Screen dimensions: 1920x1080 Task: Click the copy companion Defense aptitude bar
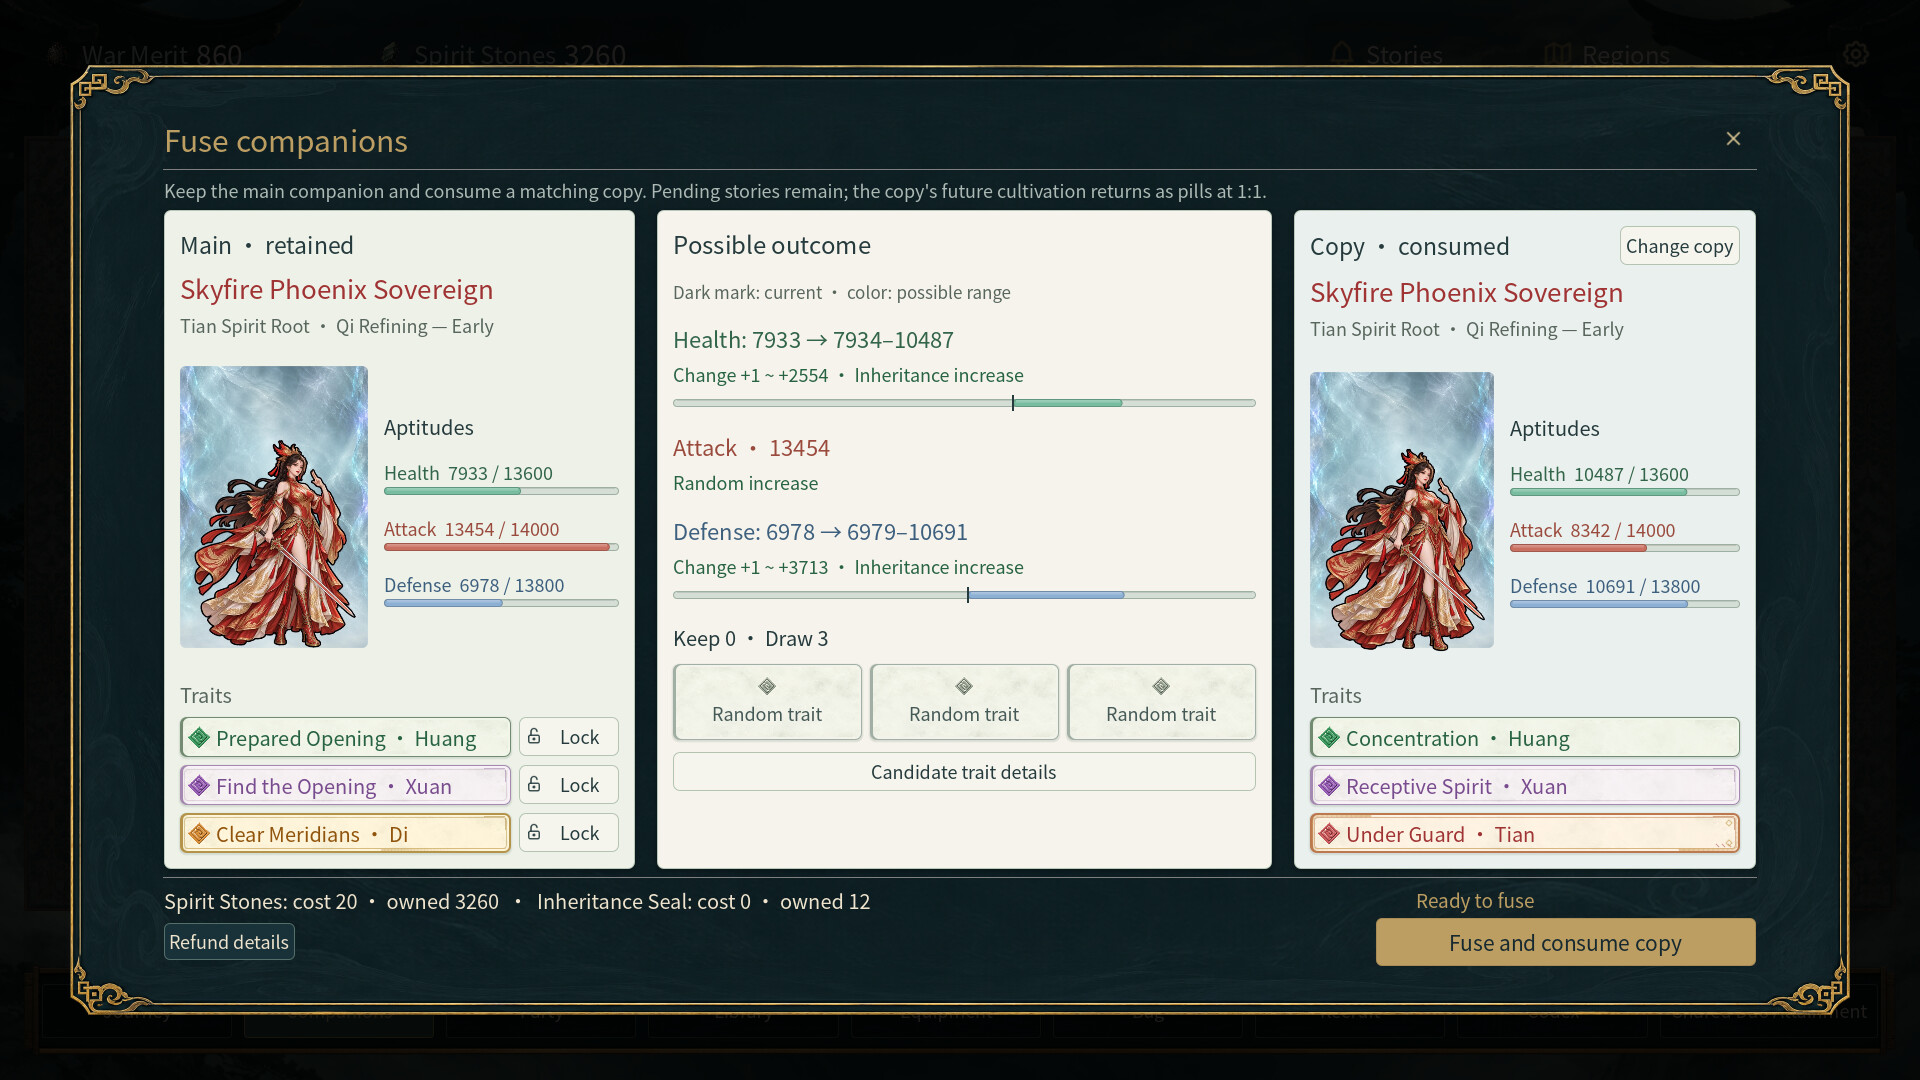(1624, 604)
